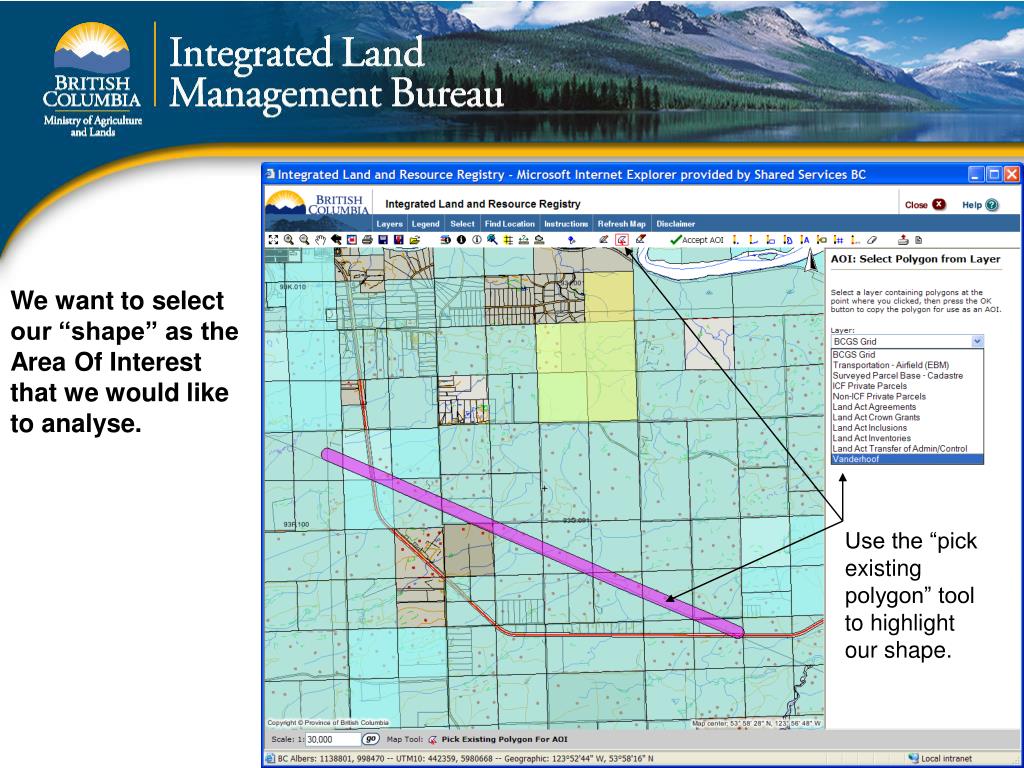Click the yellow grid icon in toolbar
The width and height of the screenshot is (1024, 768).
pyautogui.click(x=508, y=240)
